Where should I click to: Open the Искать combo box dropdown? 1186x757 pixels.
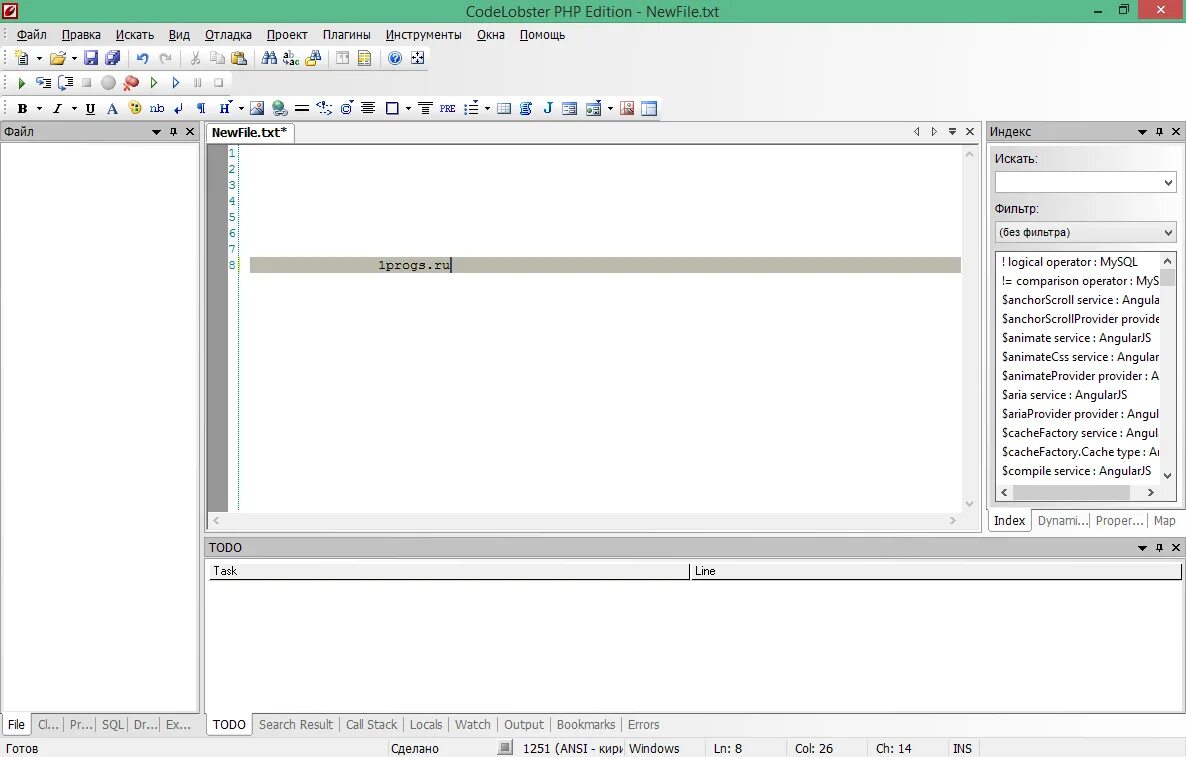point(1168,182)
